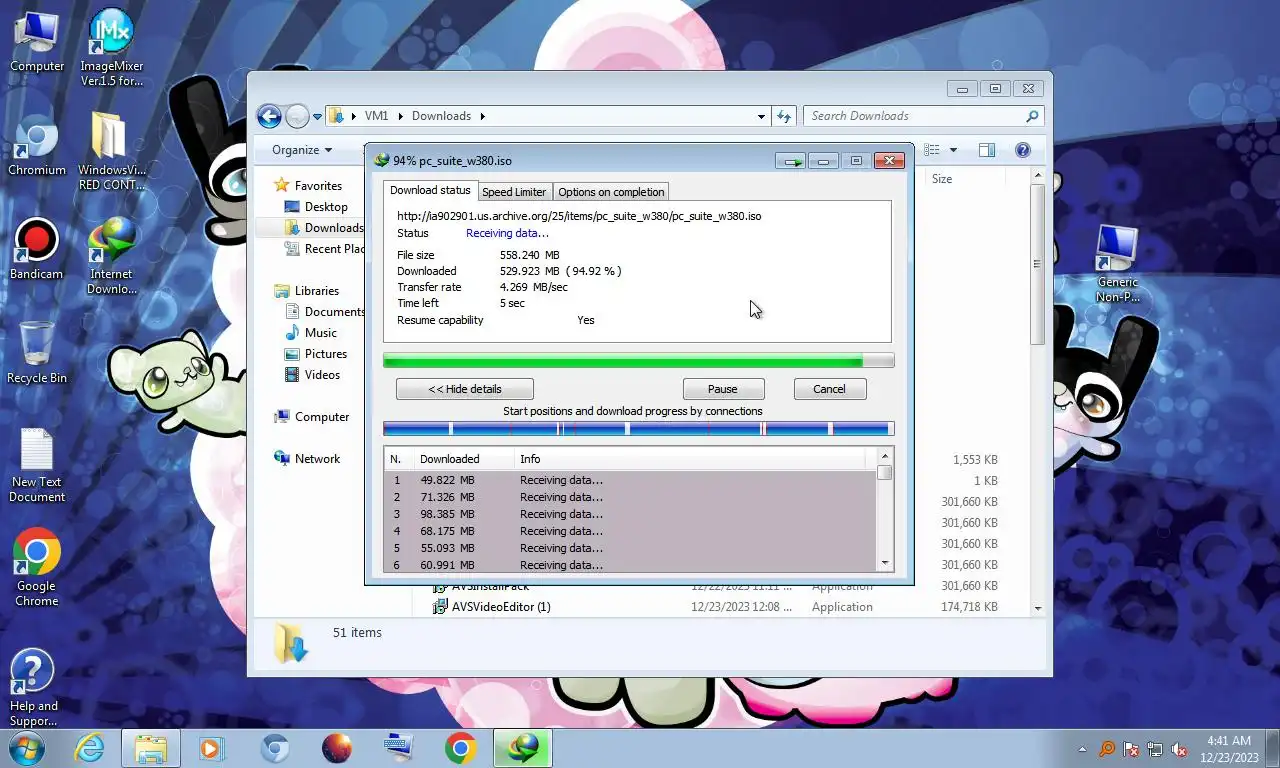Viewport: 1280px width, 768px height.
Task: Switch to Windows Explorer in the taskbar
Action: point(151,748)
